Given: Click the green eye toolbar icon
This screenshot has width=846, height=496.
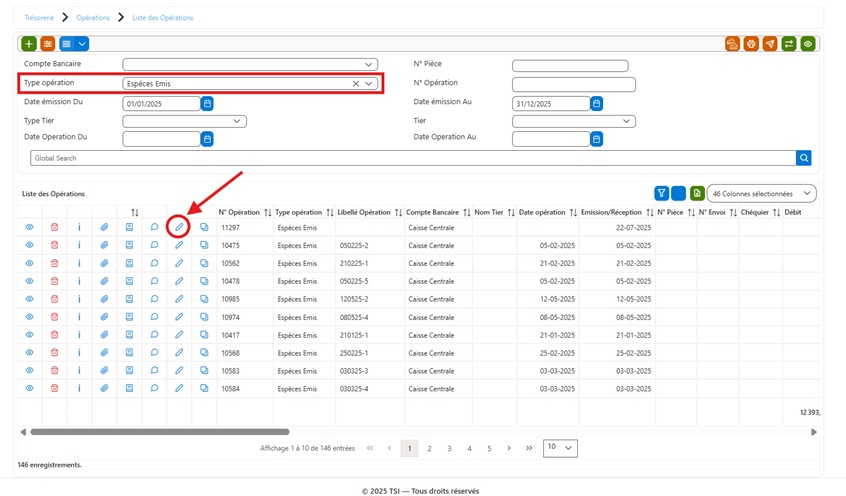Looking at the screenshot, I should tap(808, 44).
